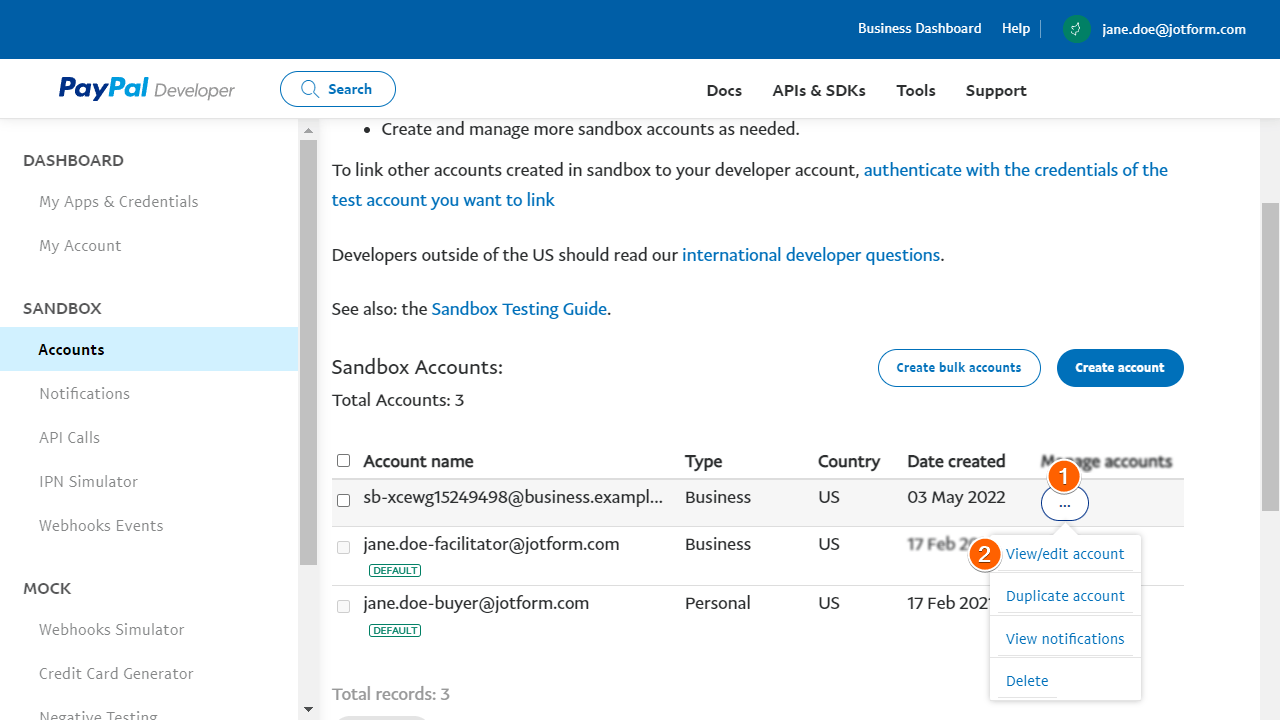Screen dimensions: 1280x720
Task: Choose Delete from the account menu
Action: tap(1027, 681)
